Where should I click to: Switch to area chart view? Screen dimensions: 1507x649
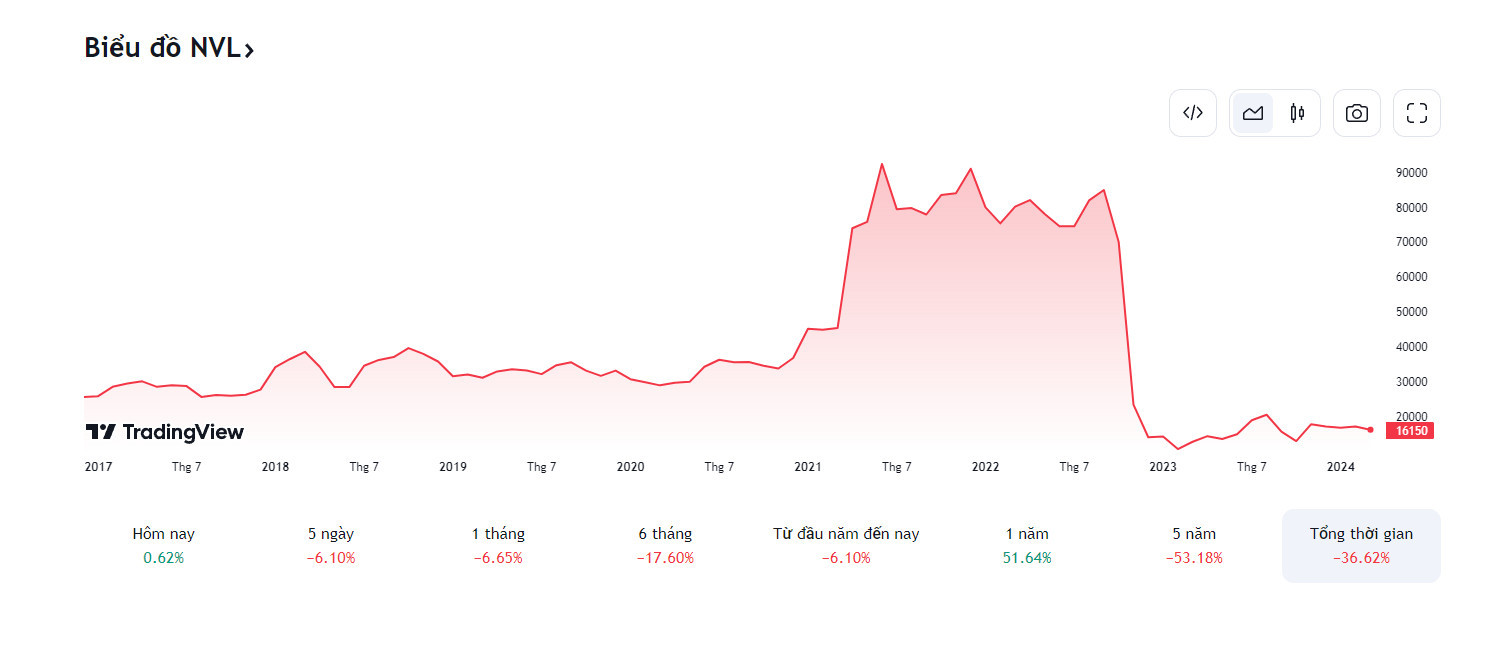pyautogui.click(x=1253, y=113)
